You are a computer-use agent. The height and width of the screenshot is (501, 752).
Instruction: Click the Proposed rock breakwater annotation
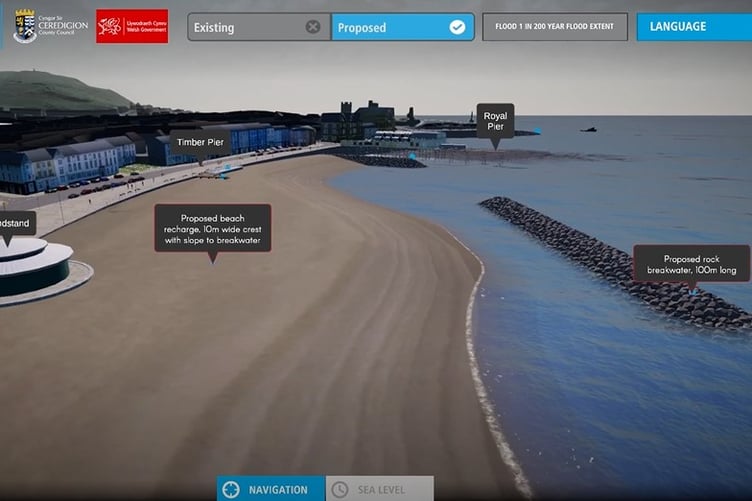tap(691, 264)
